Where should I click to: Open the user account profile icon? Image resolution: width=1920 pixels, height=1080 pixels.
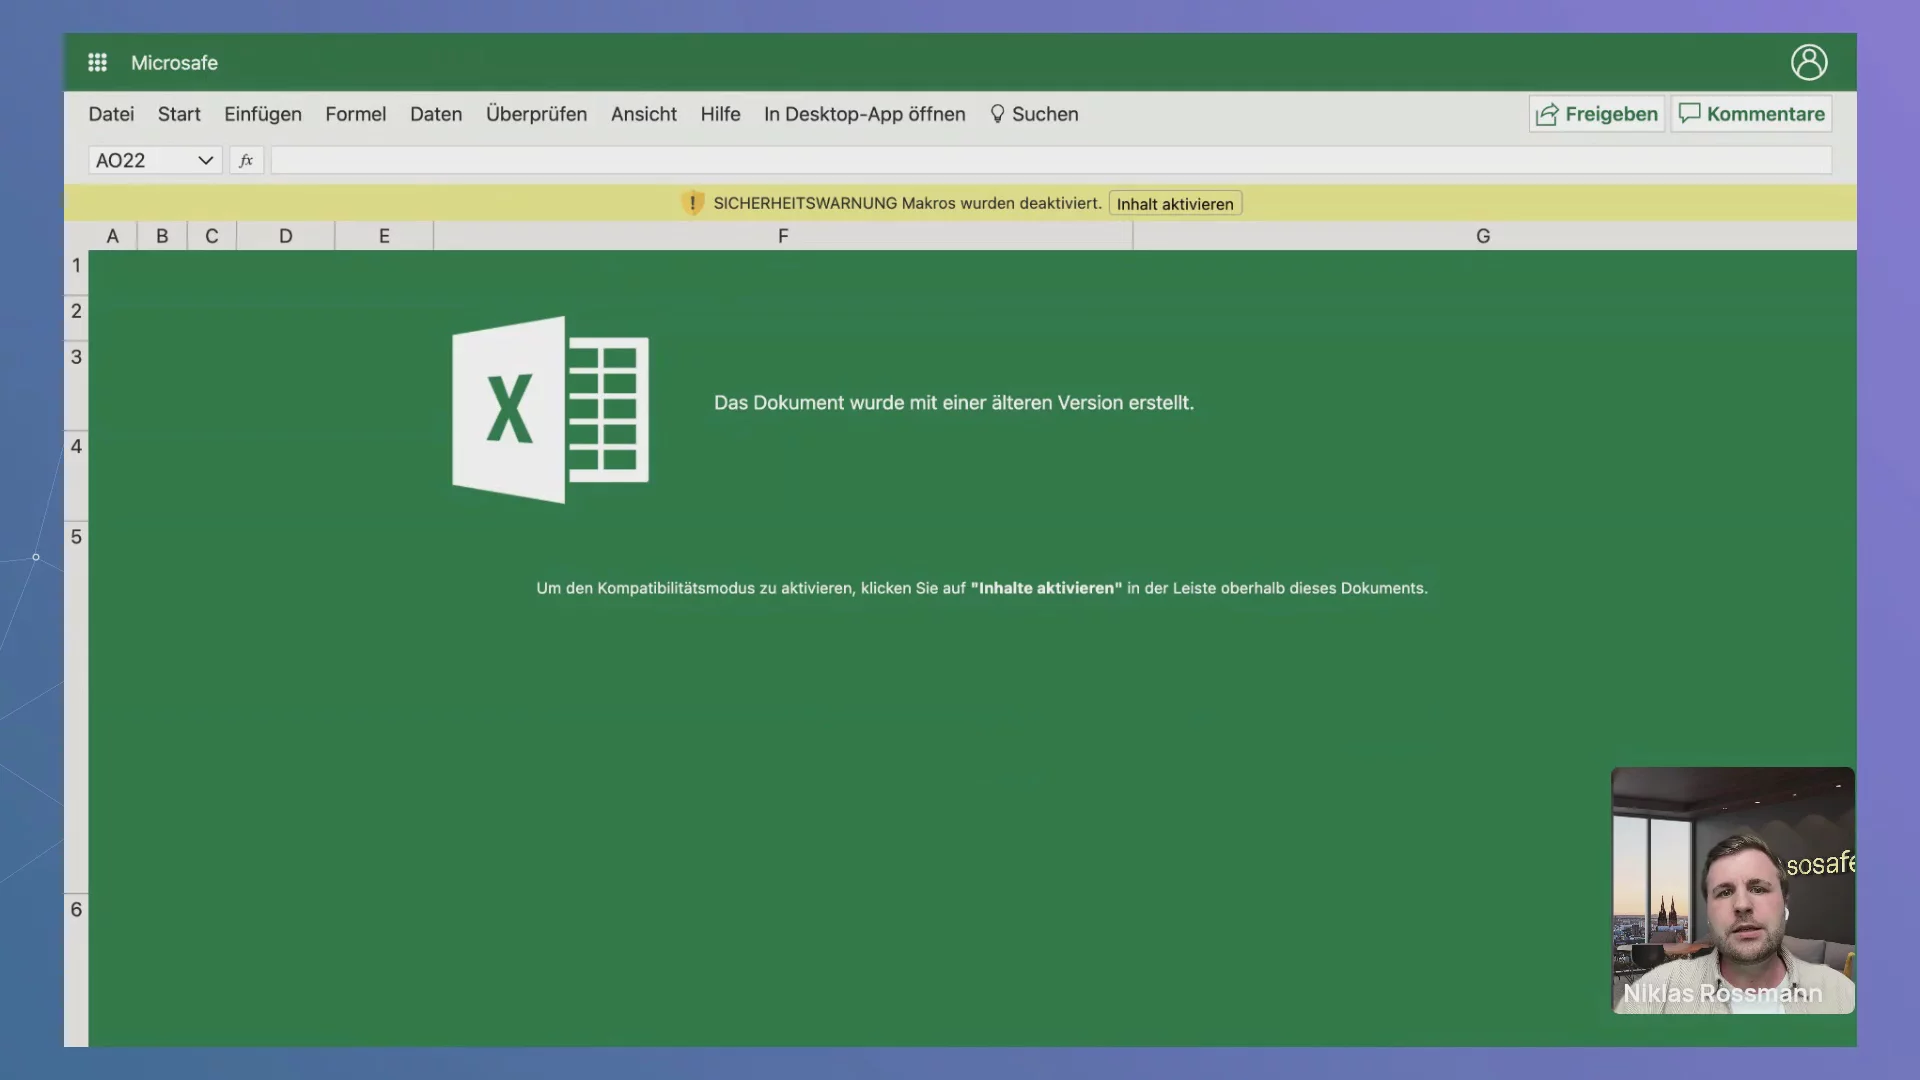pos(1808,62)
